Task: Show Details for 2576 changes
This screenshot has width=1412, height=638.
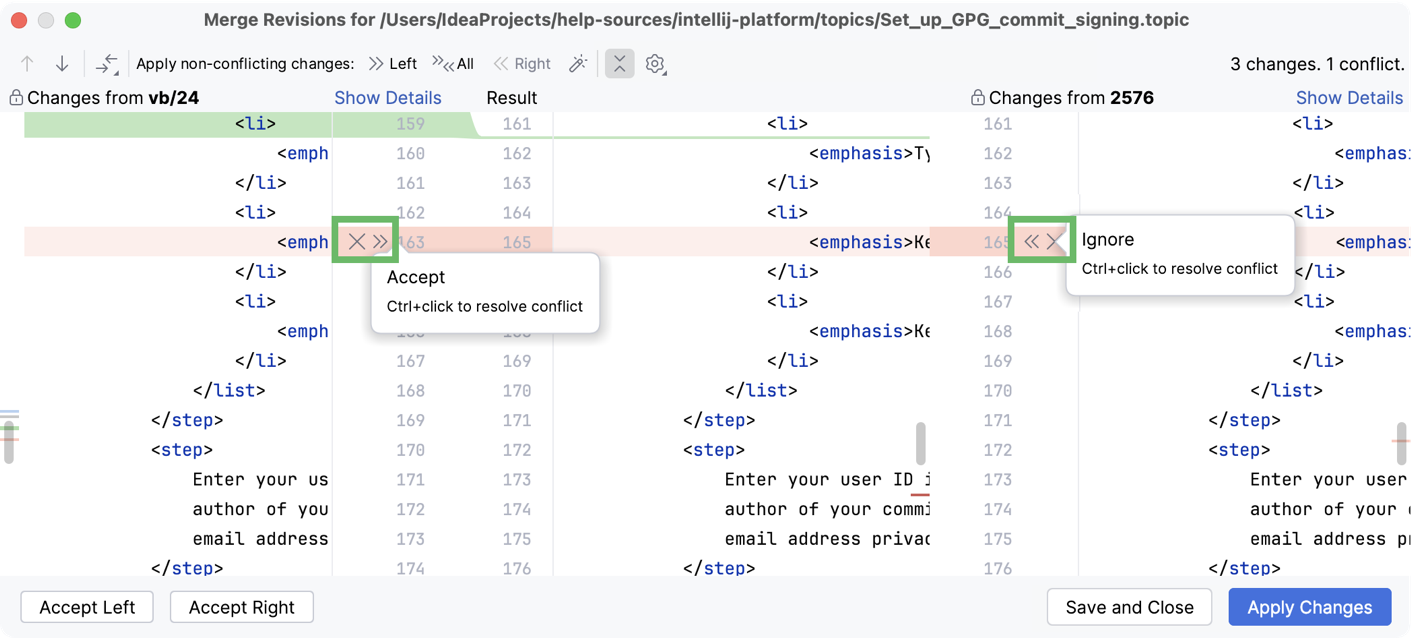Action: (x=1349, y=98)
